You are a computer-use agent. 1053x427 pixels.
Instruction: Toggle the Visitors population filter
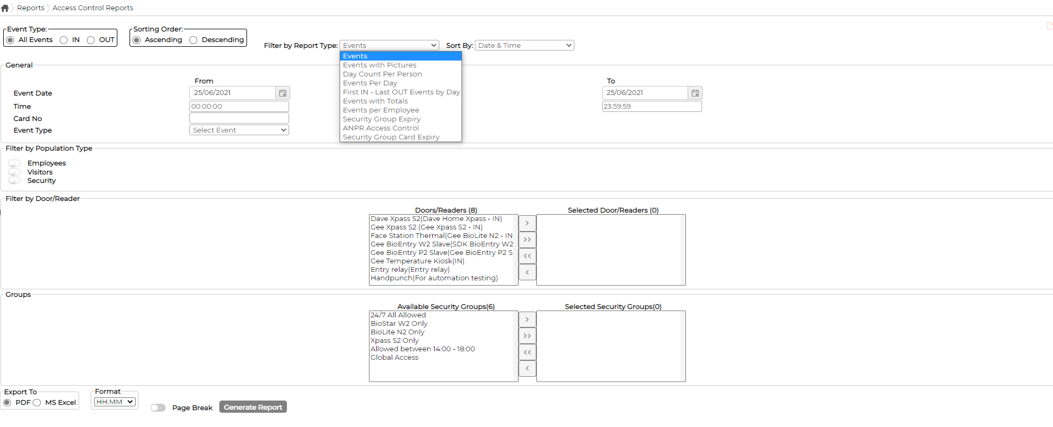coord(15,172)
